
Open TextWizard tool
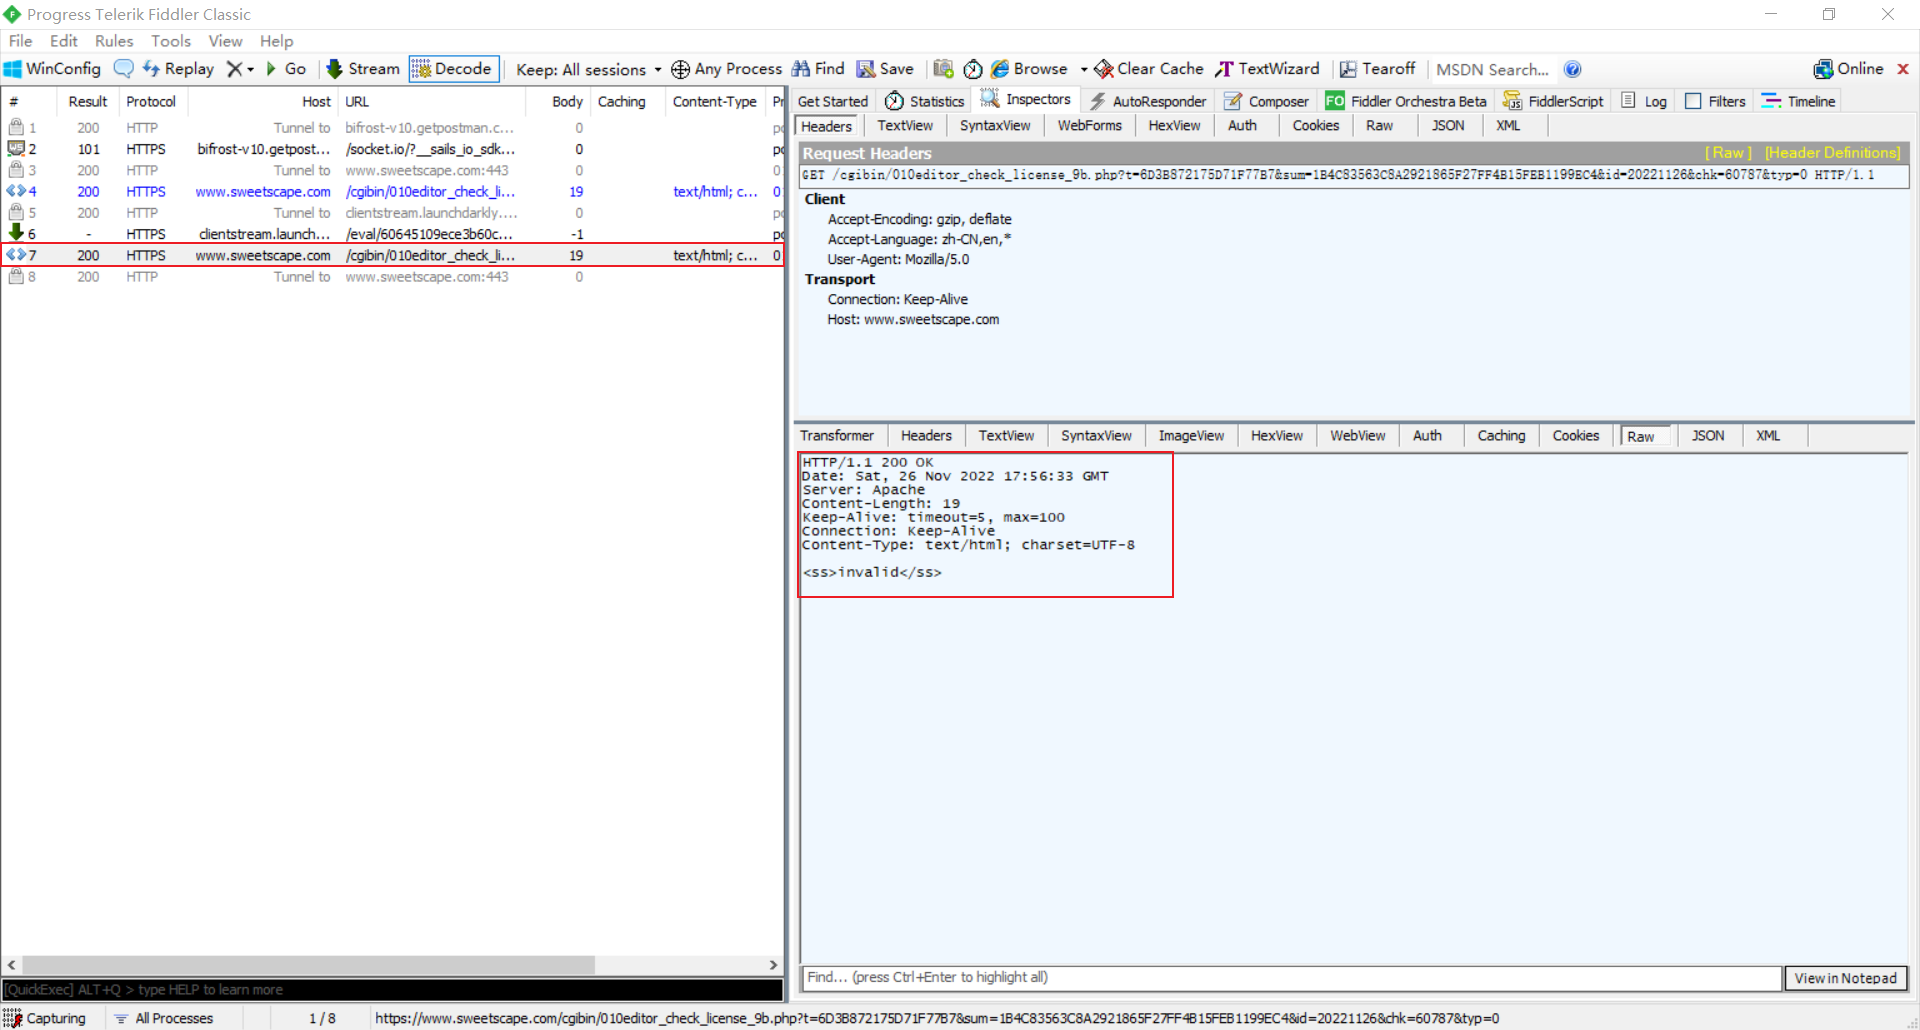1268,69
